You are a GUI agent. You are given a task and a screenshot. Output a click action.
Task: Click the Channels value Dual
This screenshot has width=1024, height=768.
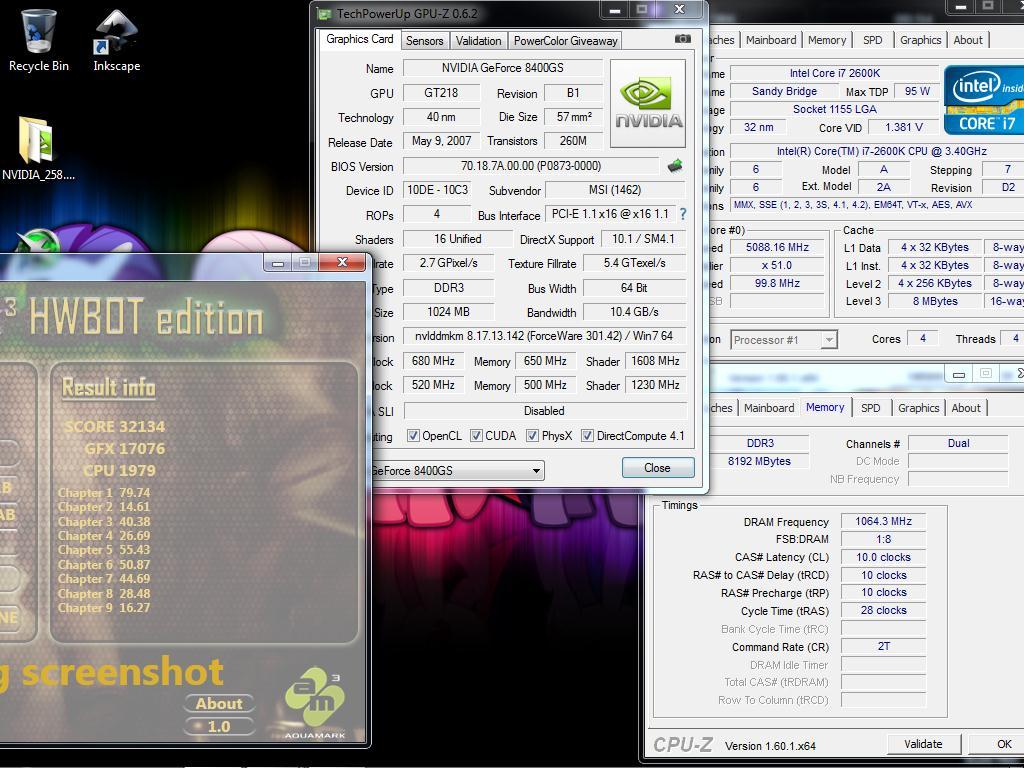958,443
